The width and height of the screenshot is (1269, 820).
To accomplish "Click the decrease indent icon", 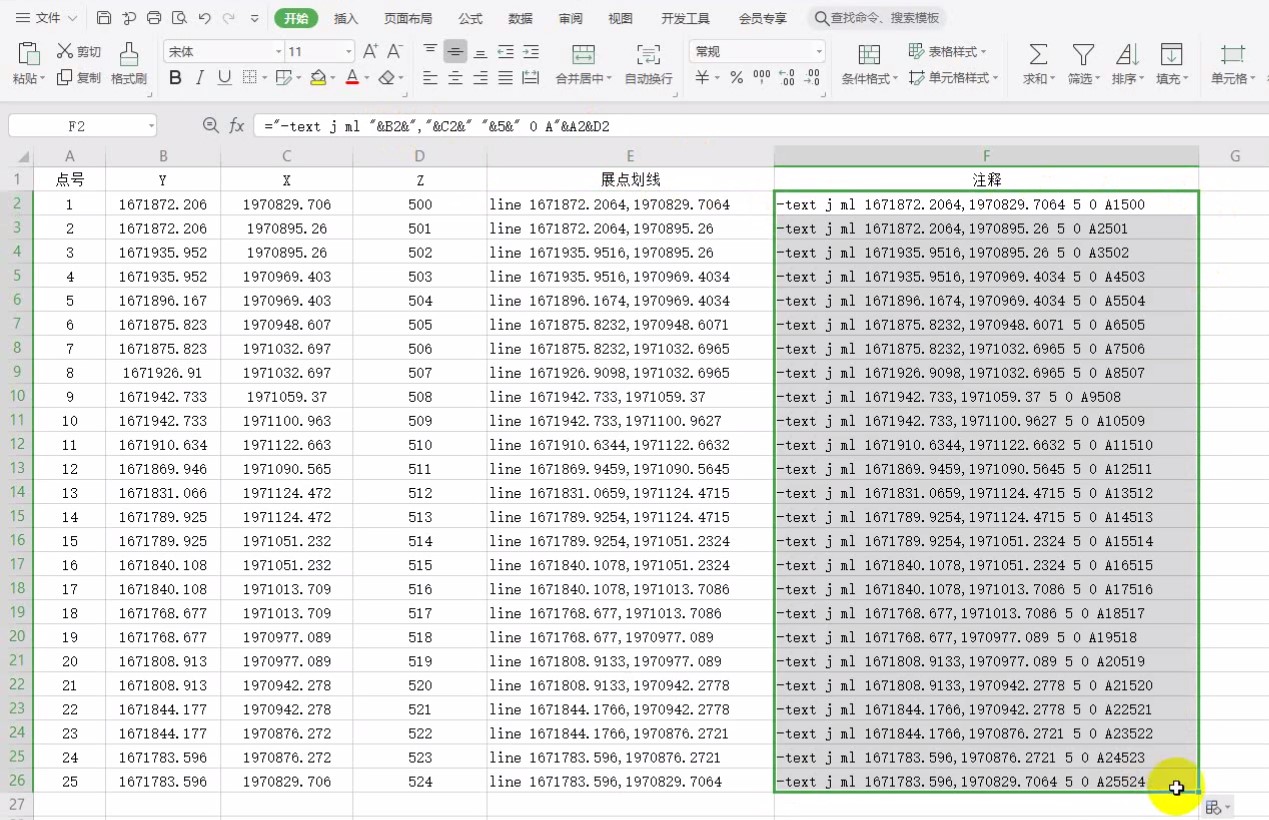I will [x=506, y=51].
